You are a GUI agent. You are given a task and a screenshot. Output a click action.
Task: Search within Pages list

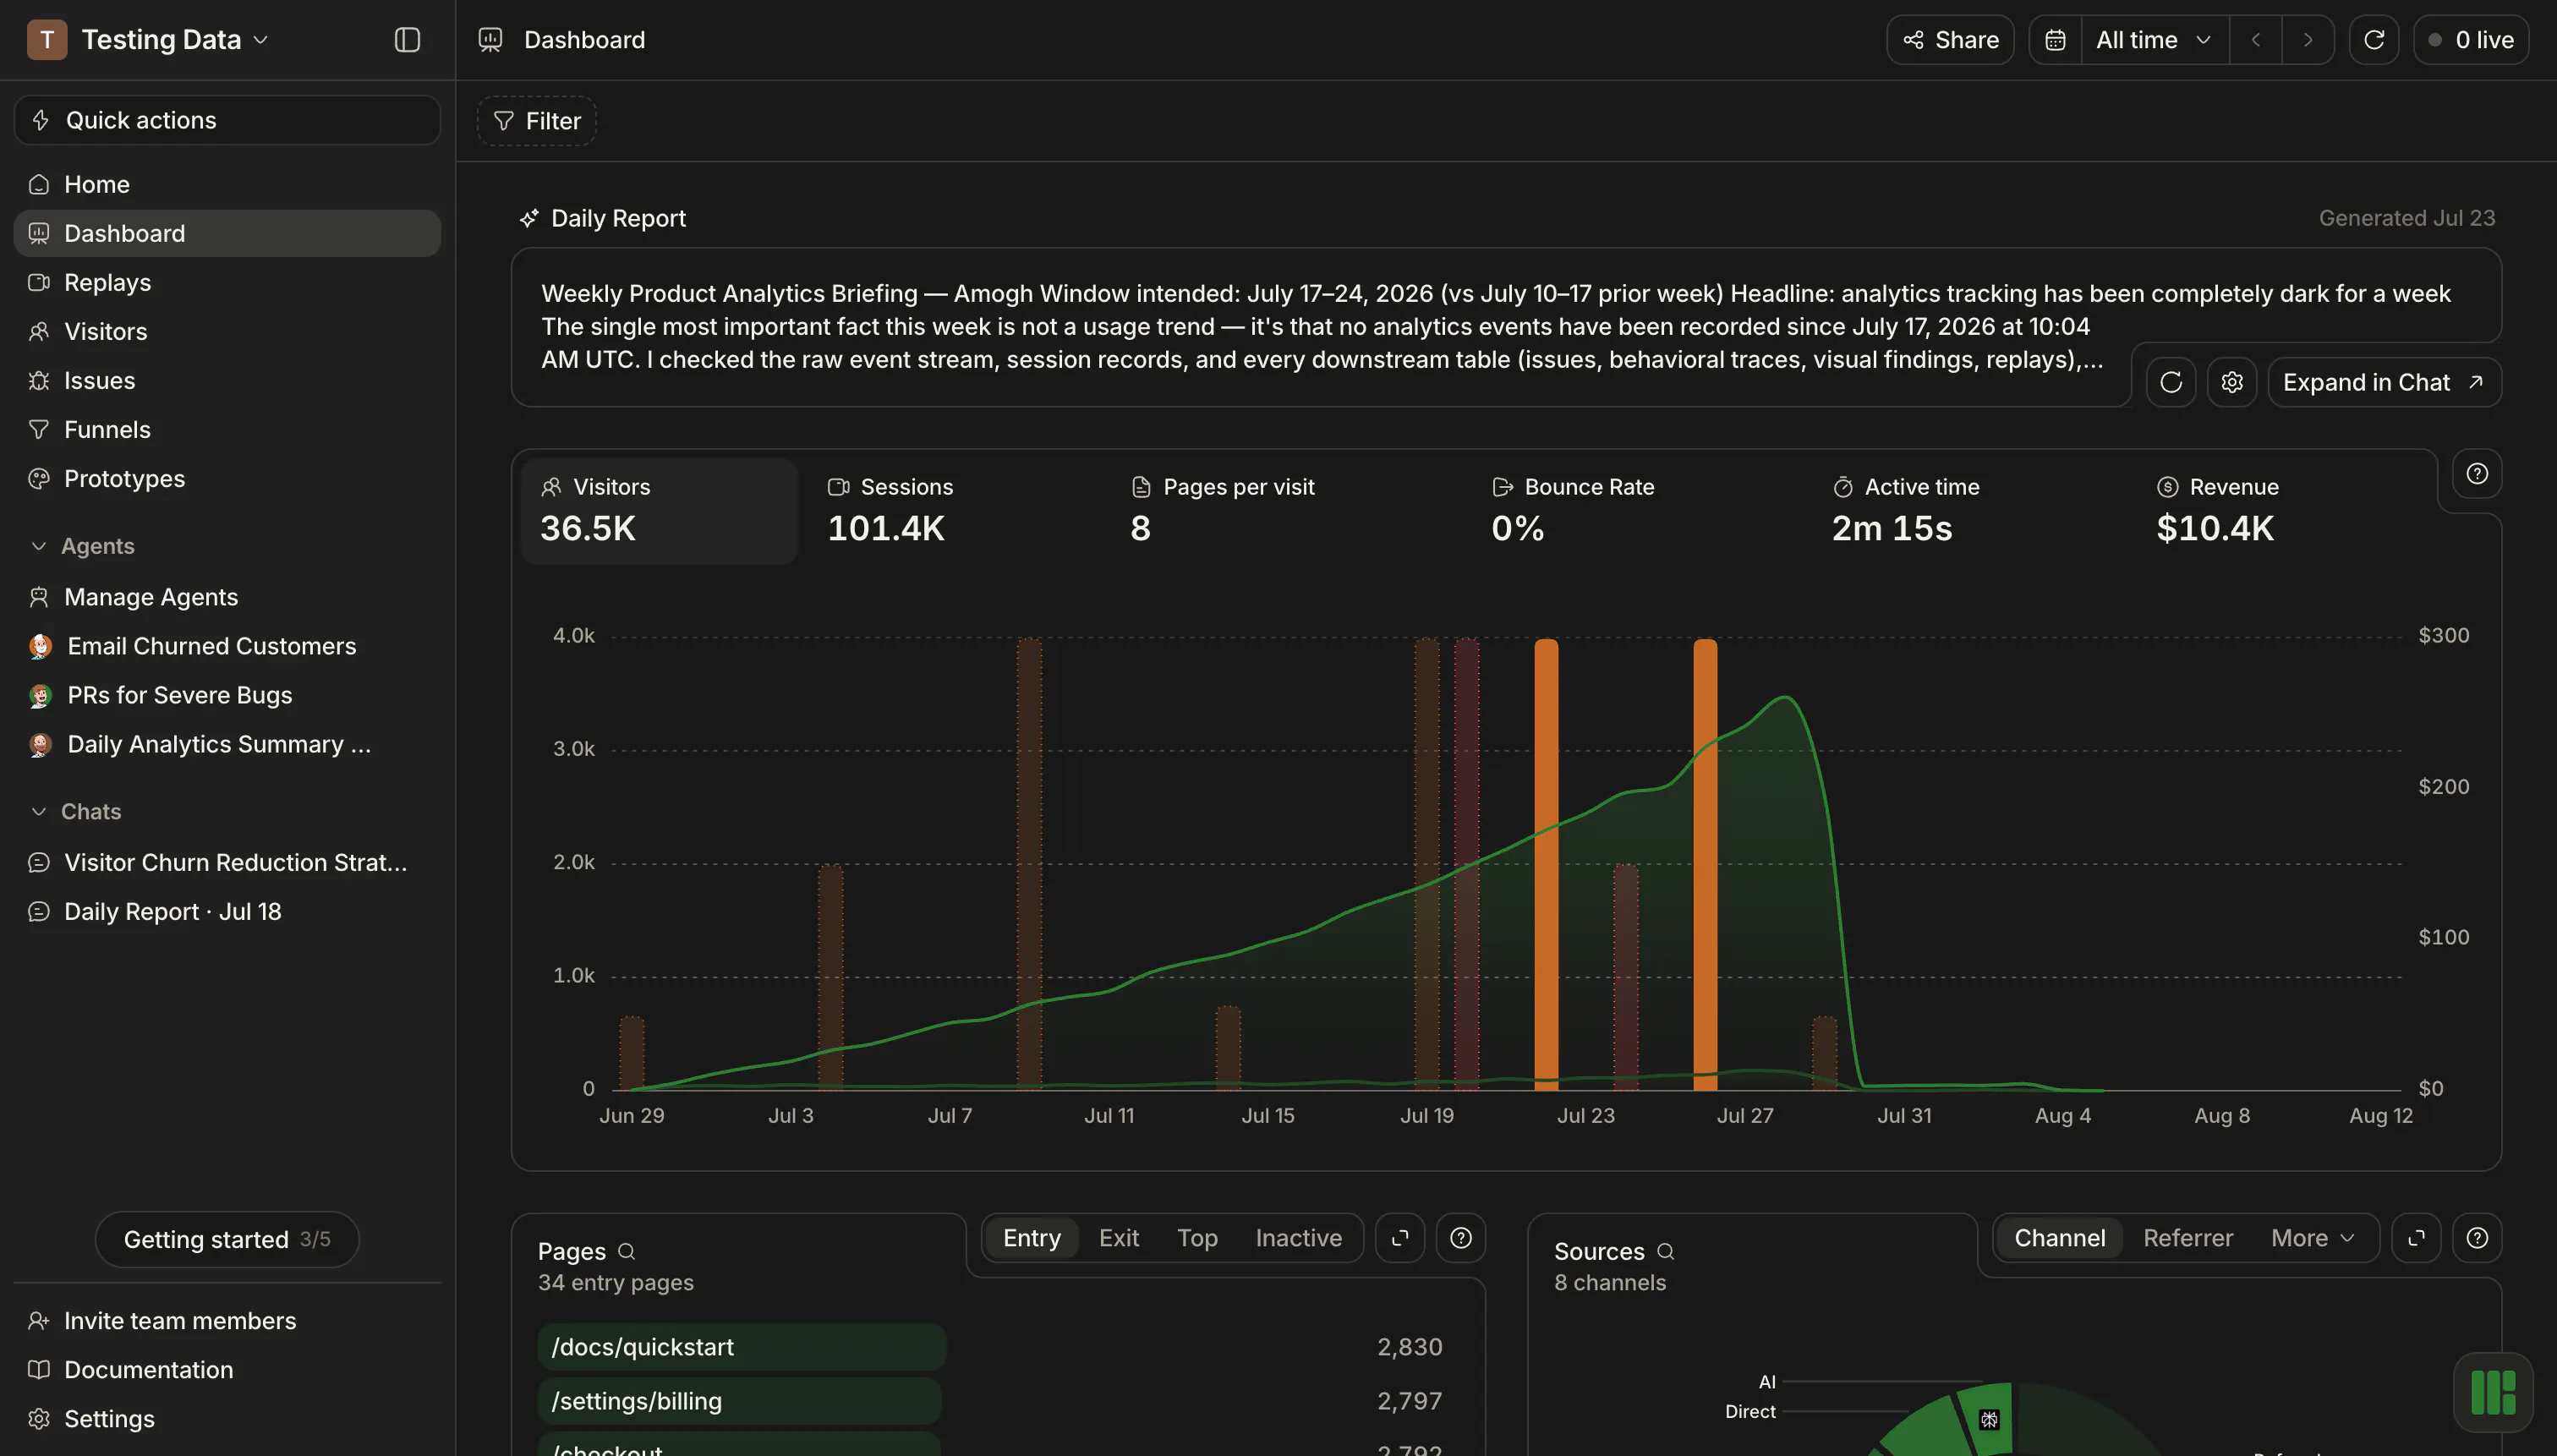[627, 1251]
